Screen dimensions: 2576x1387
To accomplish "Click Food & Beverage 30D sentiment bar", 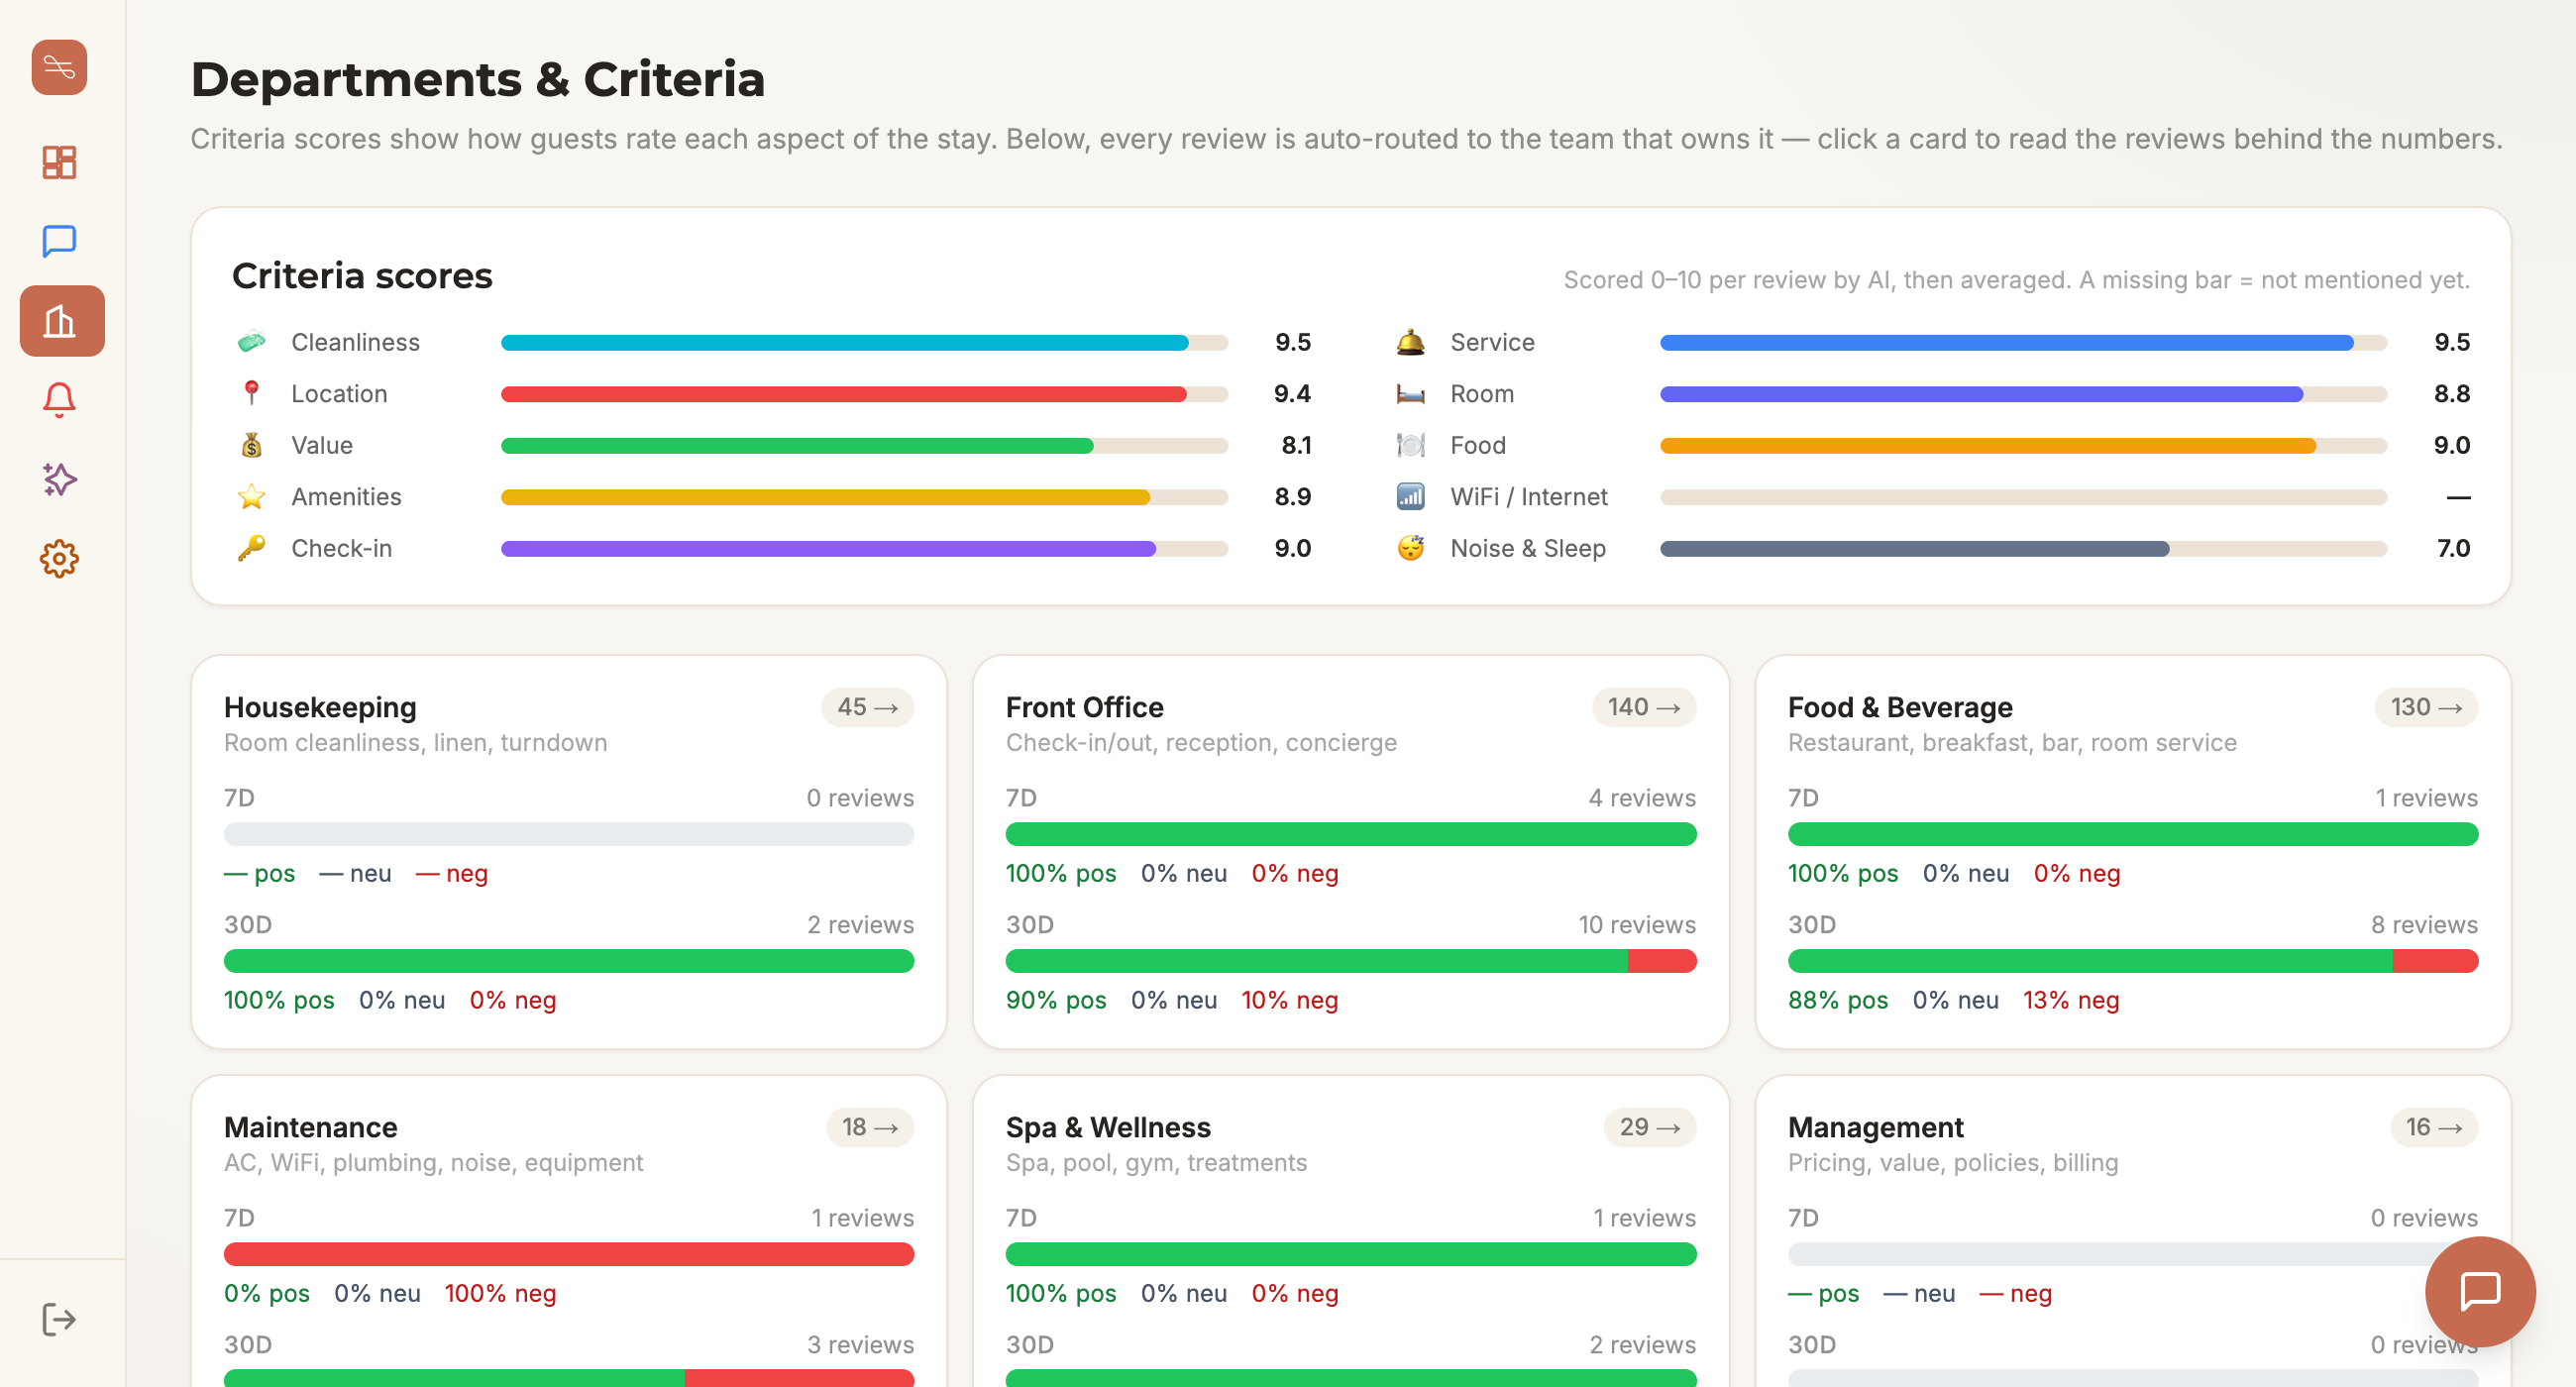I will click(x=2133, y=961).
